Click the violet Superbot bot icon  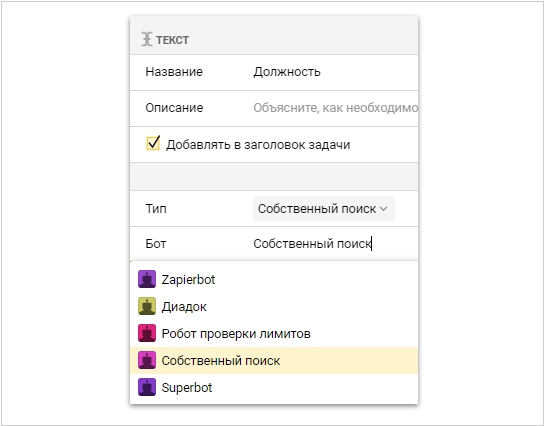click(x=147, y=387)
